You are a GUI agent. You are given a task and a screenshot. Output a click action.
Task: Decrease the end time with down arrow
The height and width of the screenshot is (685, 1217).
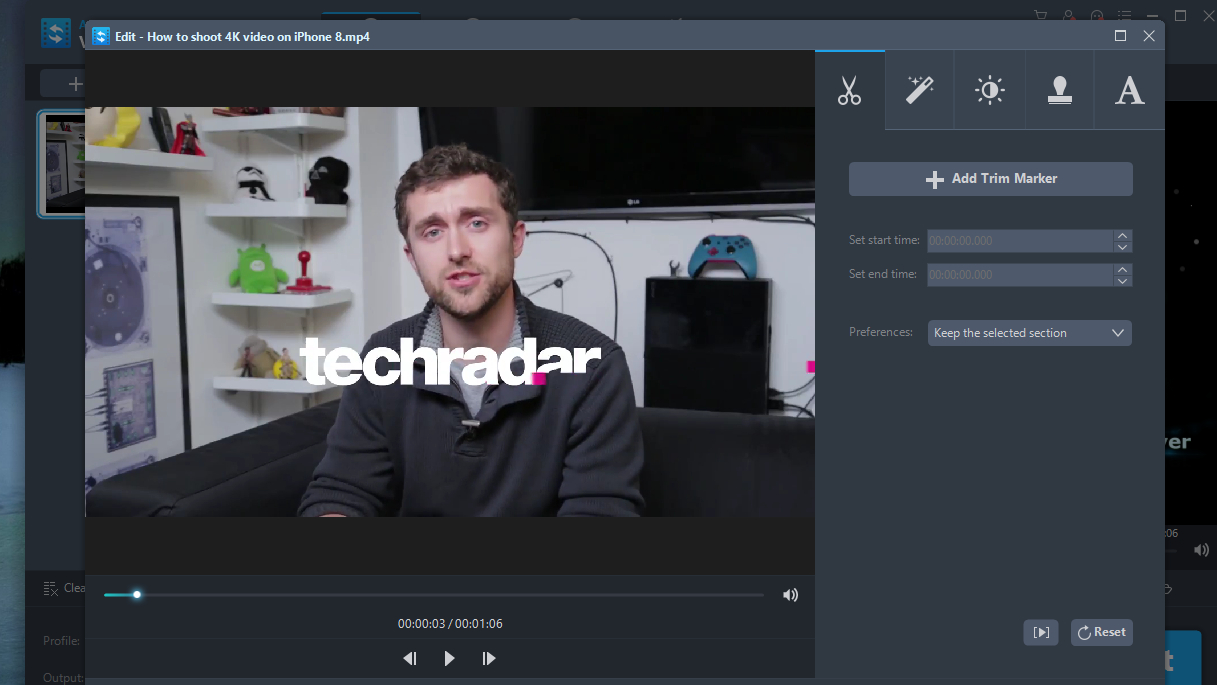[x=1122, y=281]
